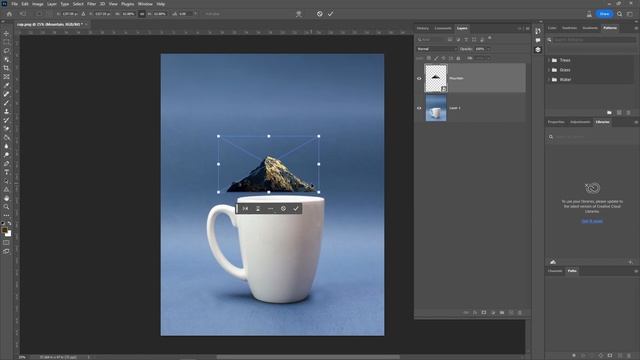Open the blend mode Normal dropdown
The width and height of the screenshot is (640, 360).
click(436, 49)
